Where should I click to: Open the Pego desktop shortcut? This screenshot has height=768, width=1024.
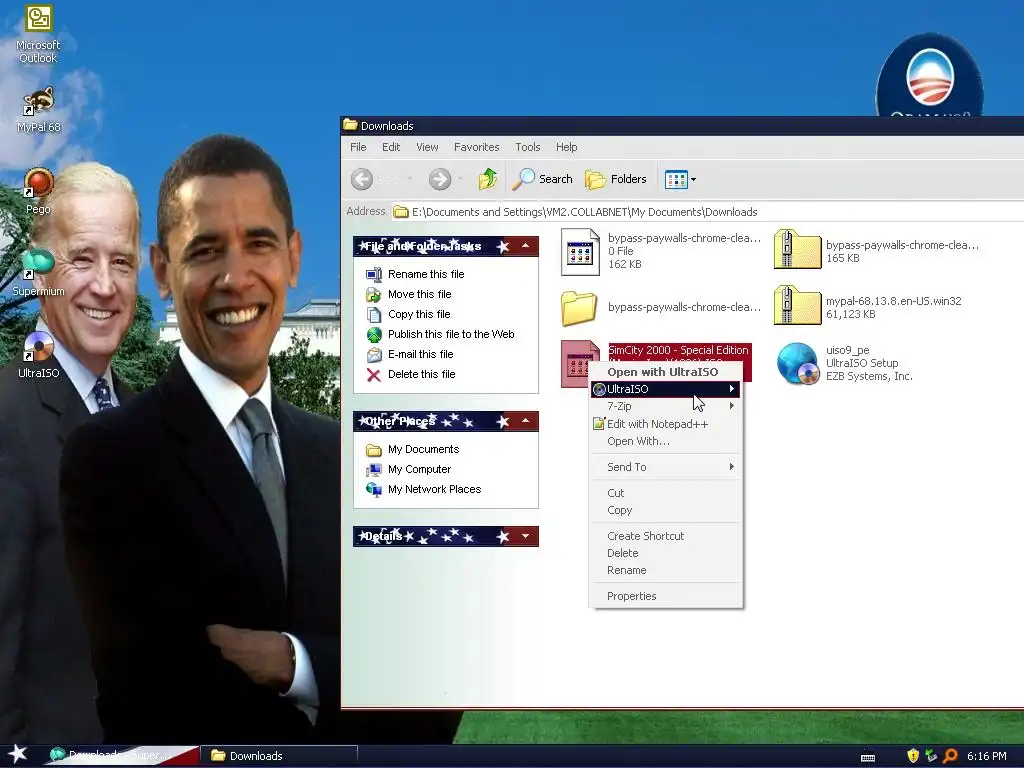[x=38, y=191]
